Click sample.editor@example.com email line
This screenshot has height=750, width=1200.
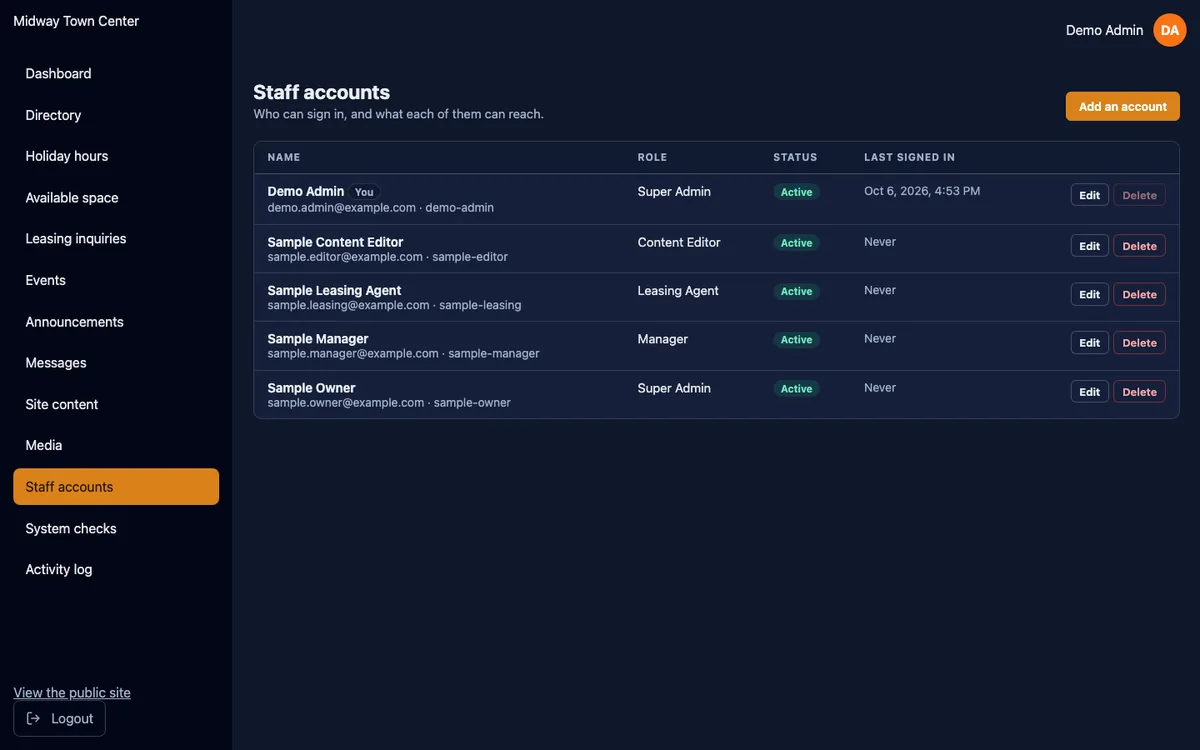[x=387, y=257]
